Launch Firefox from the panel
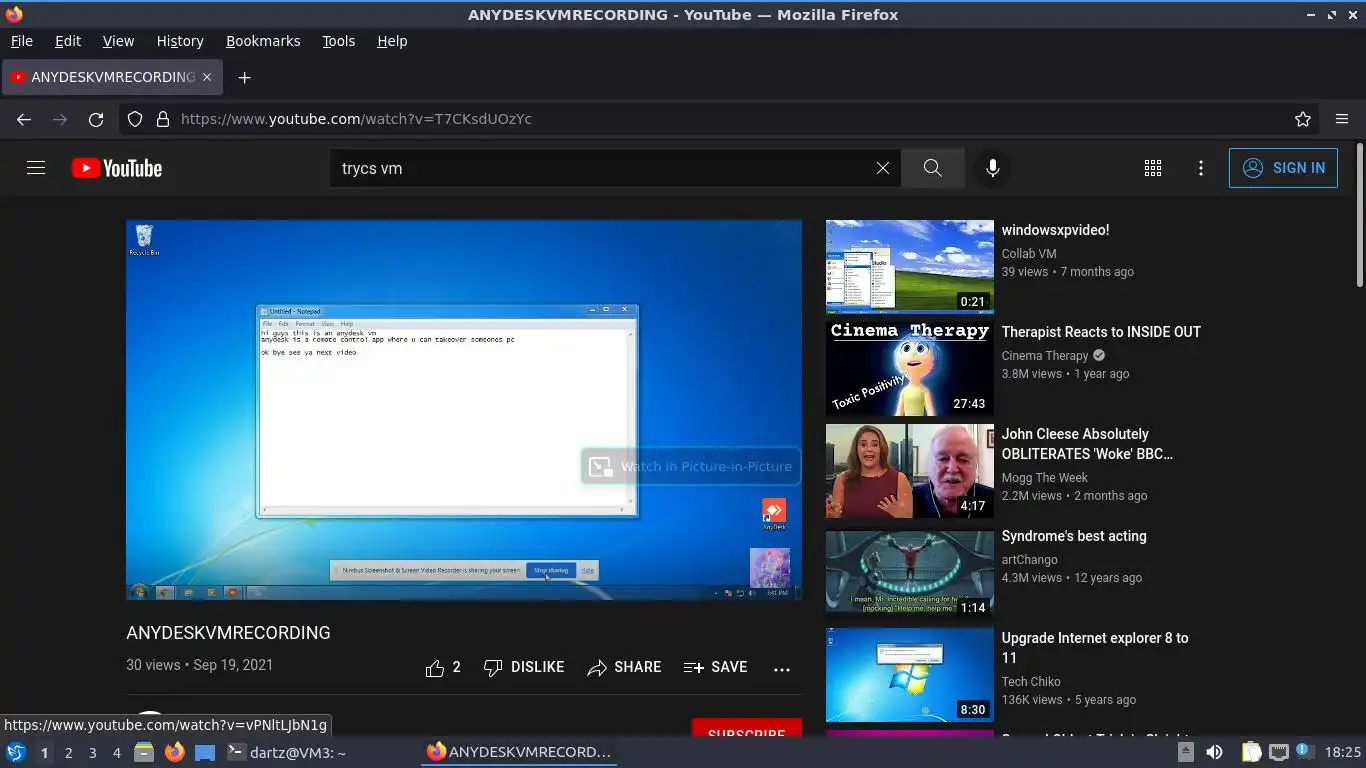 (174, 752)
